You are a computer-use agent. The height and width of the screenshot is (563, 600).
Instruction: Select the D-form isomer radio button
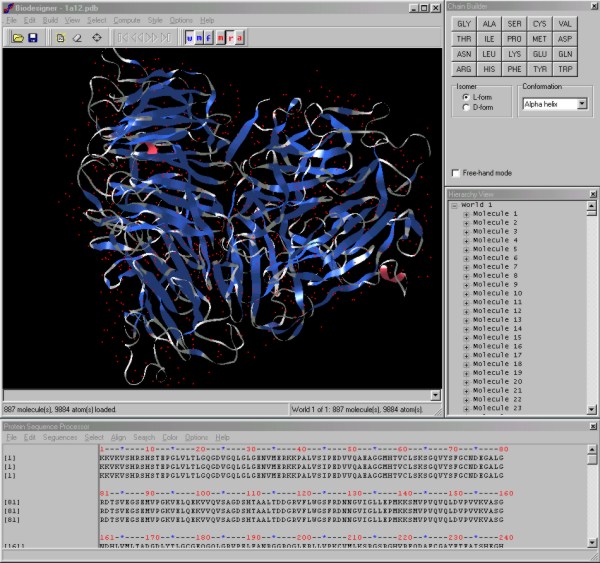point(465,107)
